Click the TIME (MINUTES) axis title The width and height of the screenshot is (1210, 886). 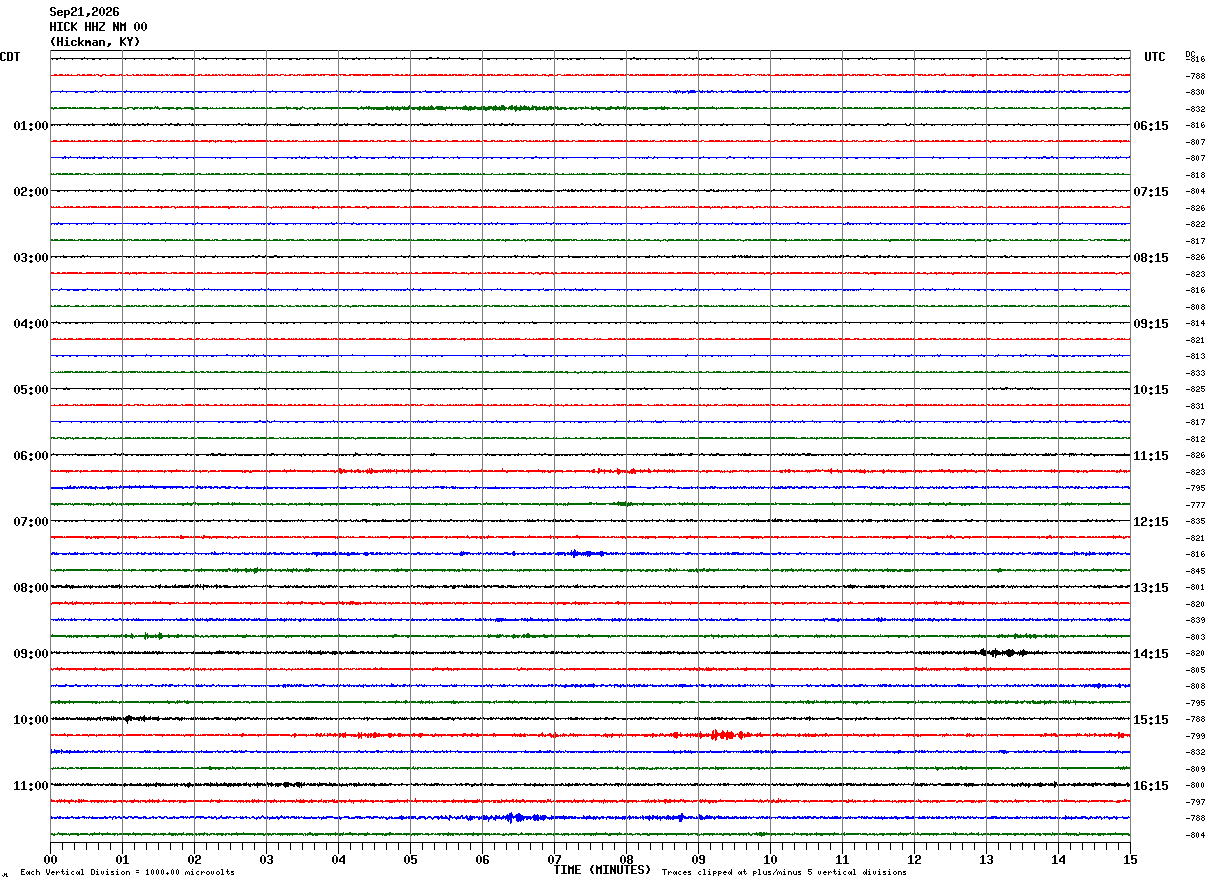click(x=602, y=870)
